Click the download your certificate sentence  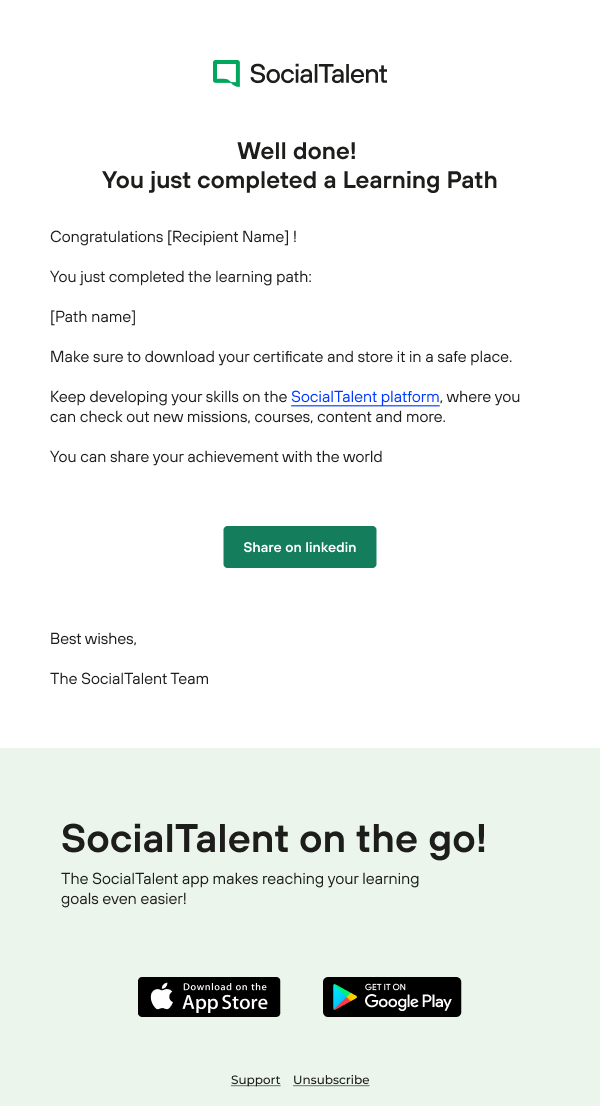281,357
